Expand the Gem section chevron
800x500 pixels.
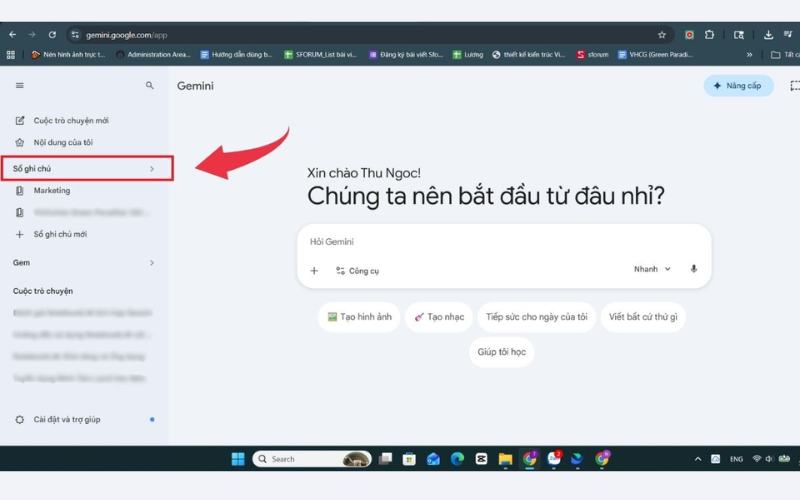pos(152,263)
